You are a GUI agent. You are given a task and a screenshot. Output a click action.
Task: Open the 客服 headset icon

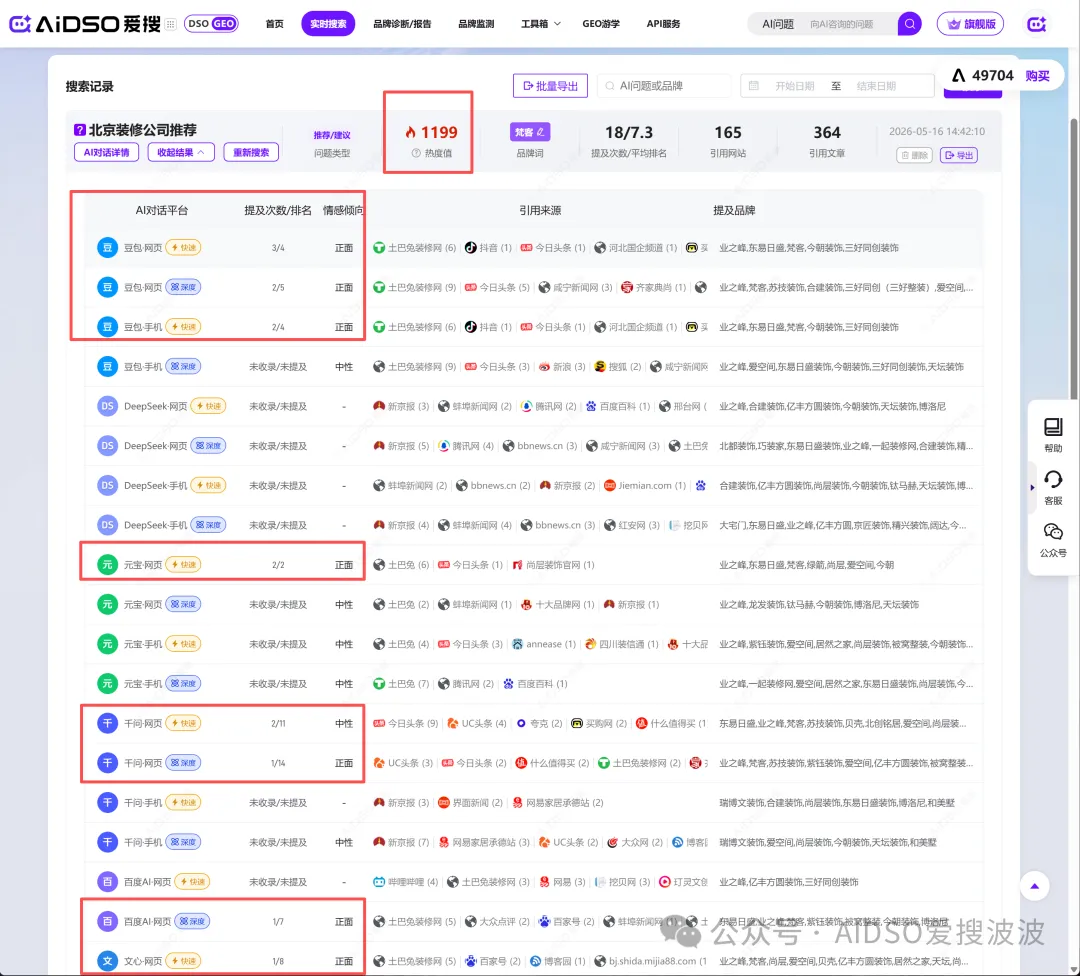click(1052, 487)
